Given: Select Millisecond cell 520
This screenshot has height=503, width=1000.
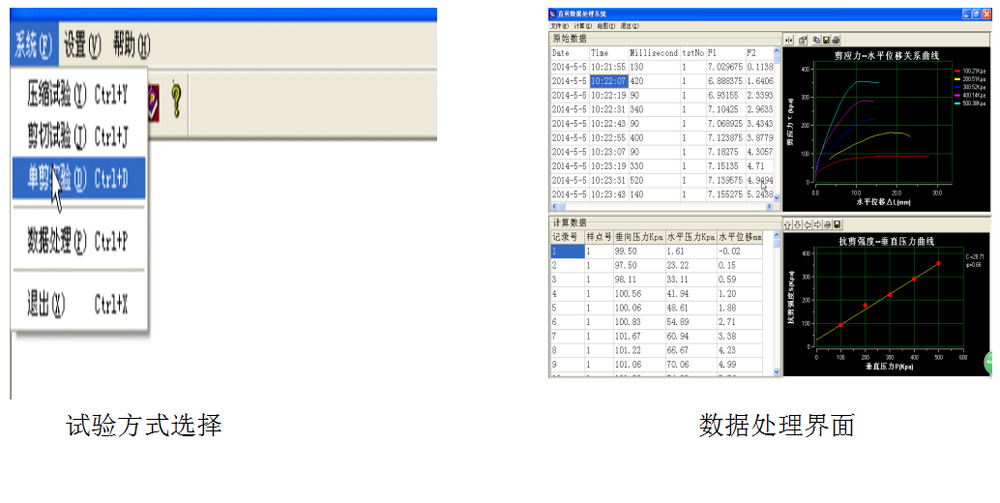Looking at the screenshot, I should pyautogui.click(x=654, y=180).
